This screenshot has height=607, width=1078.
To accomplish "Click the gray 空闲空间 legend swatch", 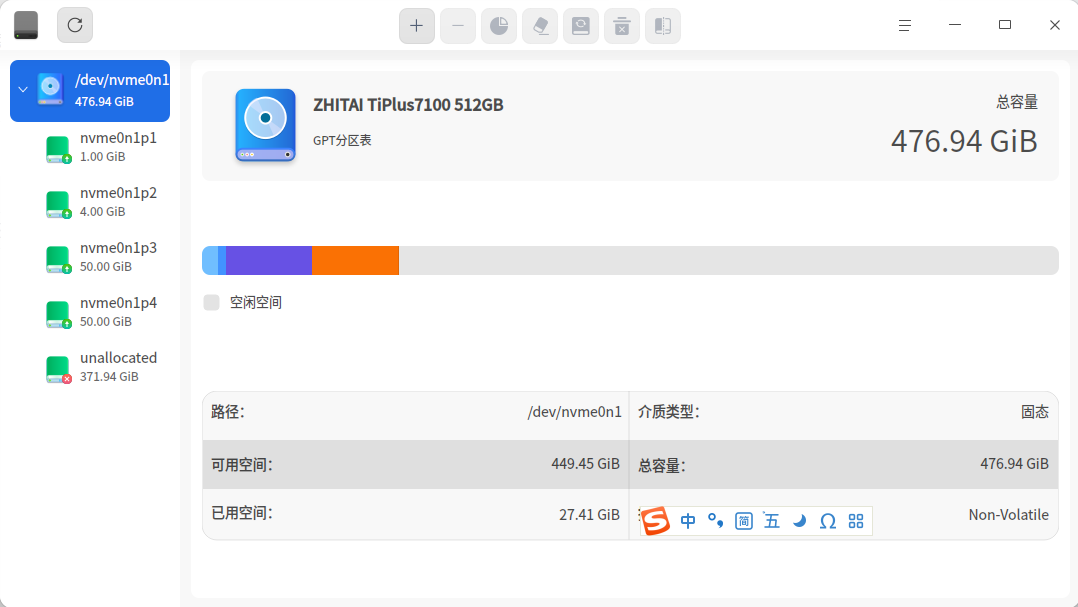I will [x=212, y=302].
